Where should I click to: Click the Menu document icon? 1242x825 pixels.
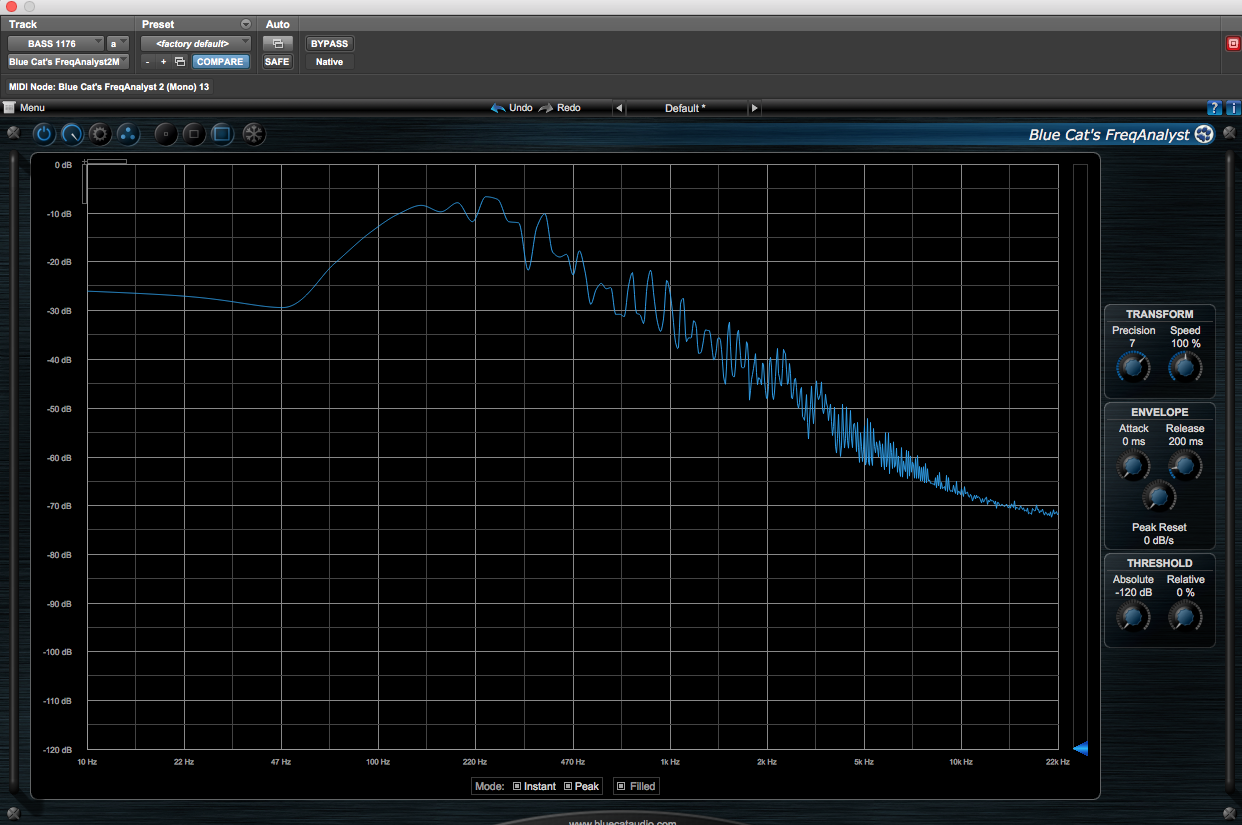[9, 107]
